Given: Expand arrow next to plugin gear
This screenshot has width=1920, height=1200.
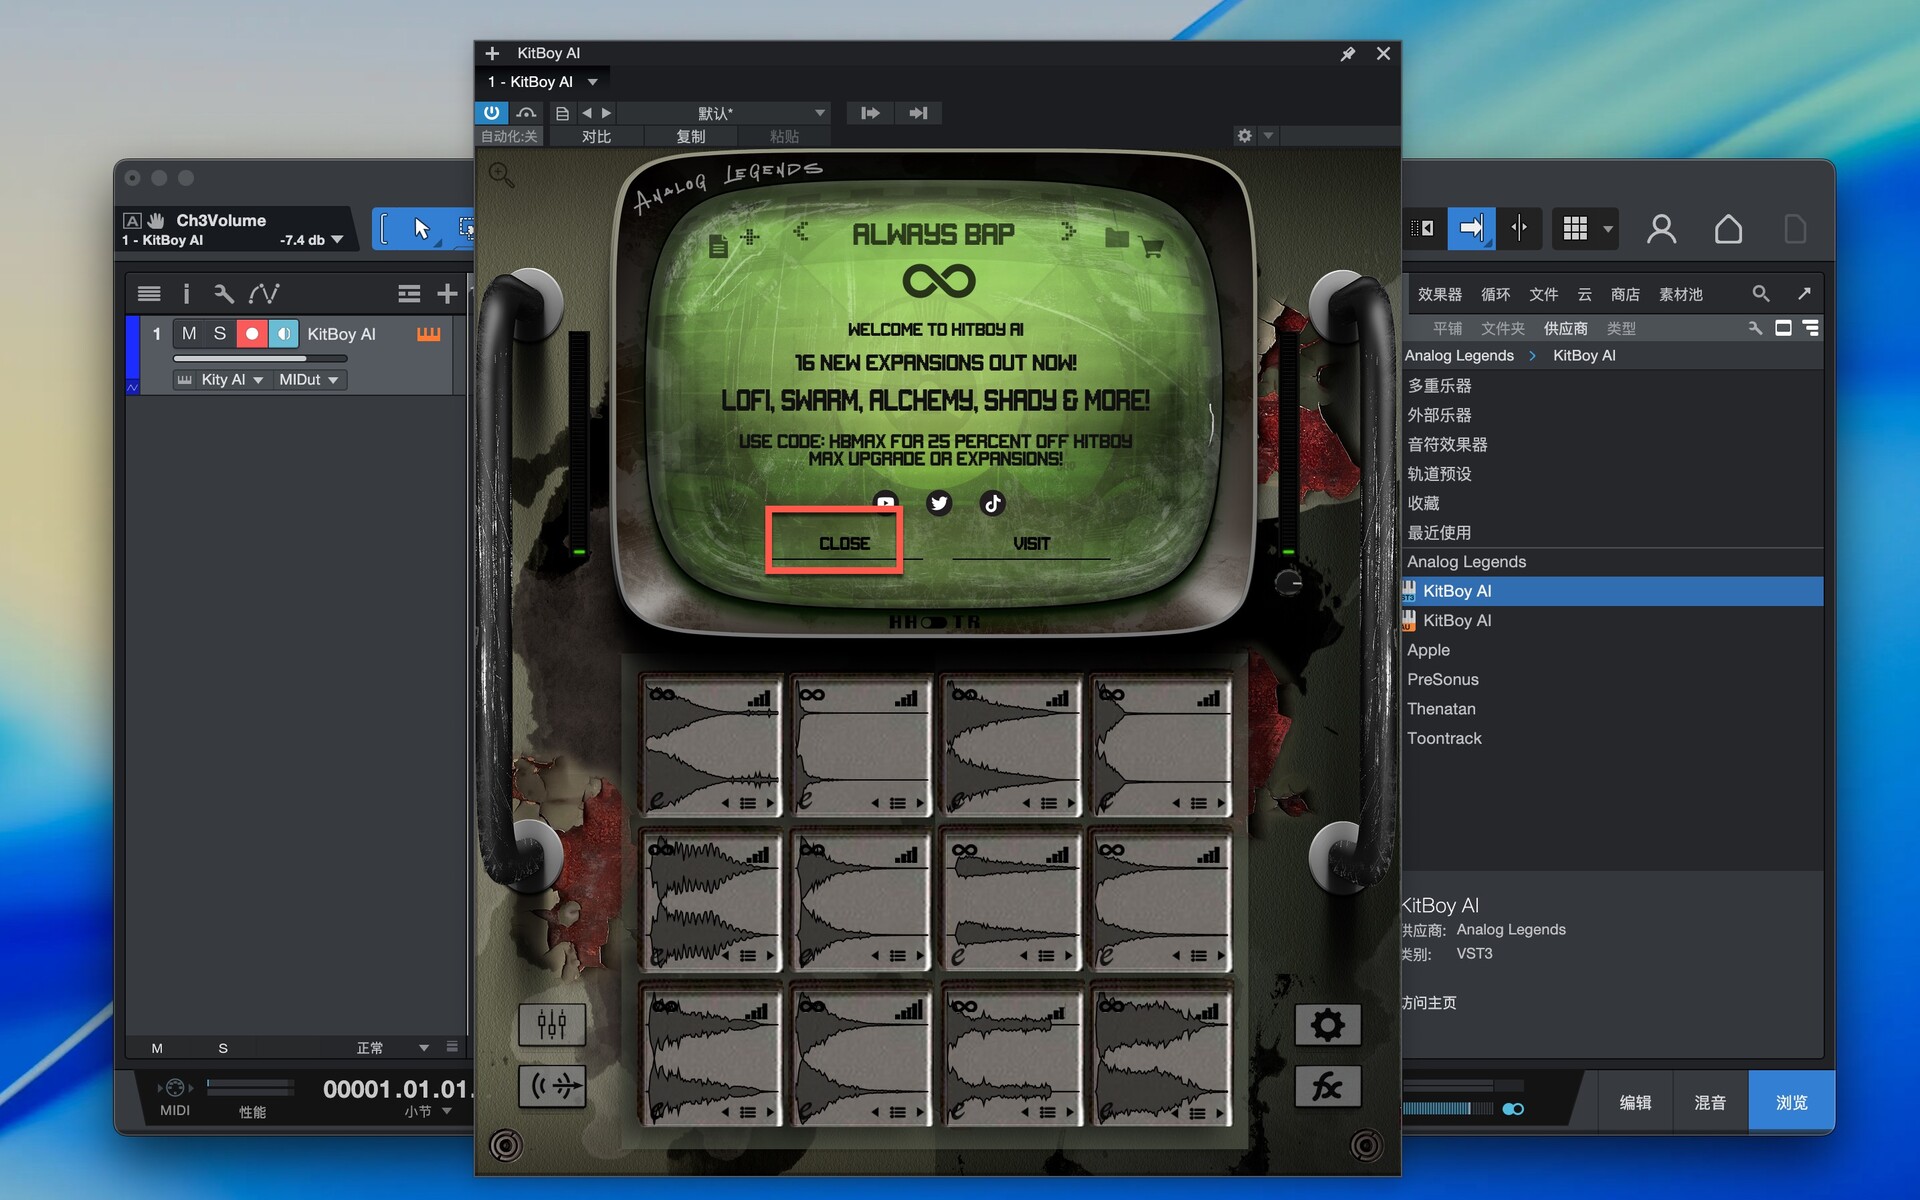Looking at the screenshot, I should 1268,135.
